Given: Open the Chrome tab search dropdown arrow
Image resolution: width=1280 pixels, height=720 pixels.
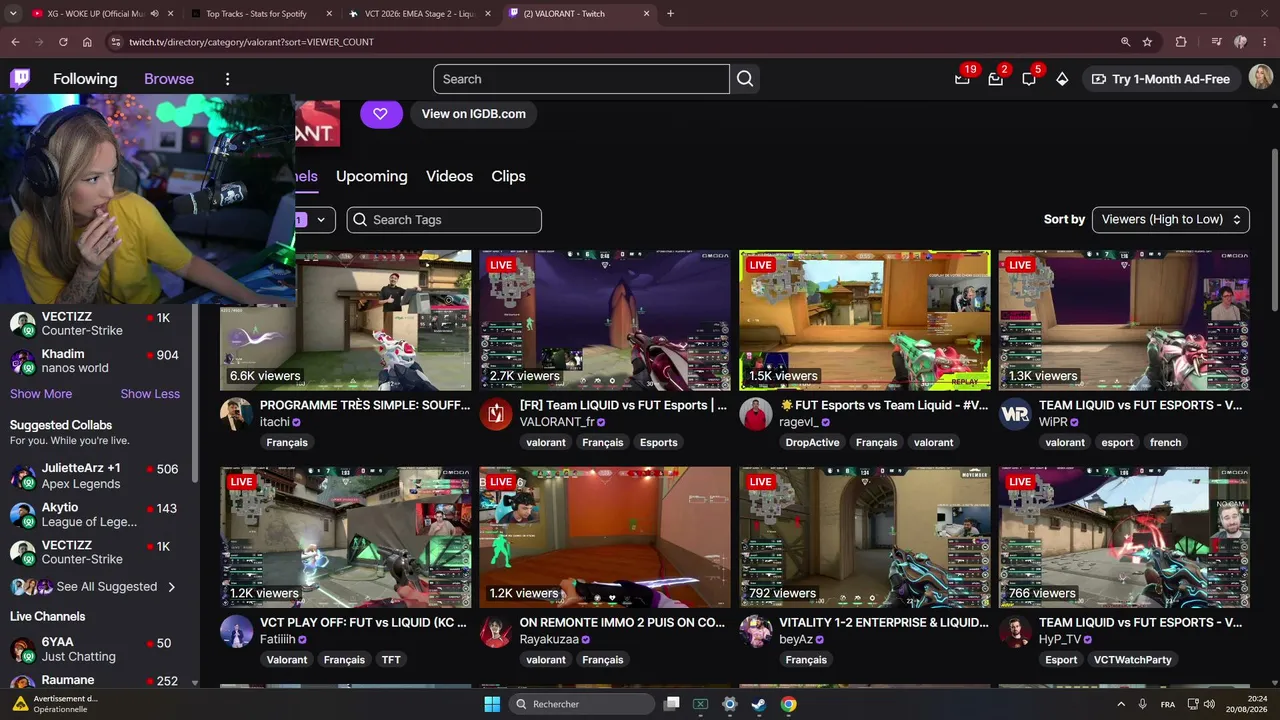Looking at the screenshot, I should point(13,14).
